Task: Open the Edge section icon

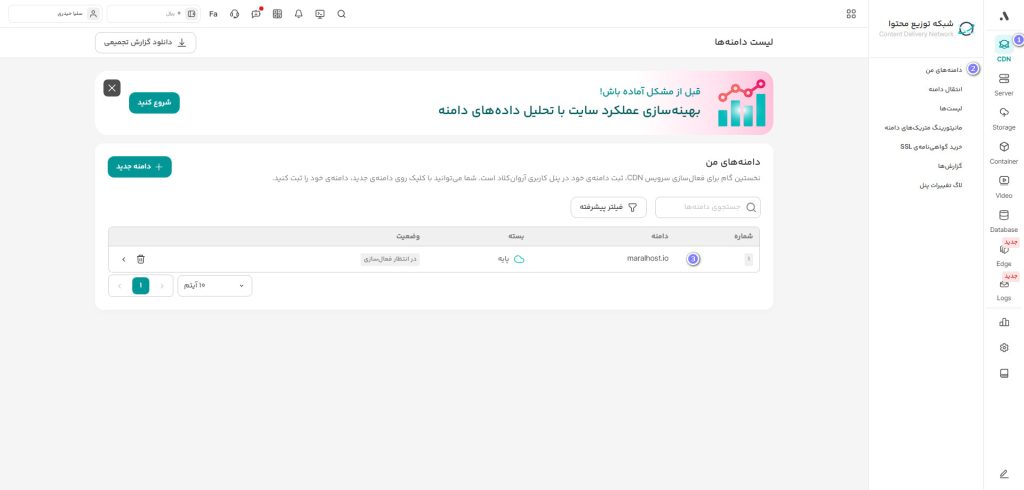Action: pyautogui.click(x=1004, y=249)
